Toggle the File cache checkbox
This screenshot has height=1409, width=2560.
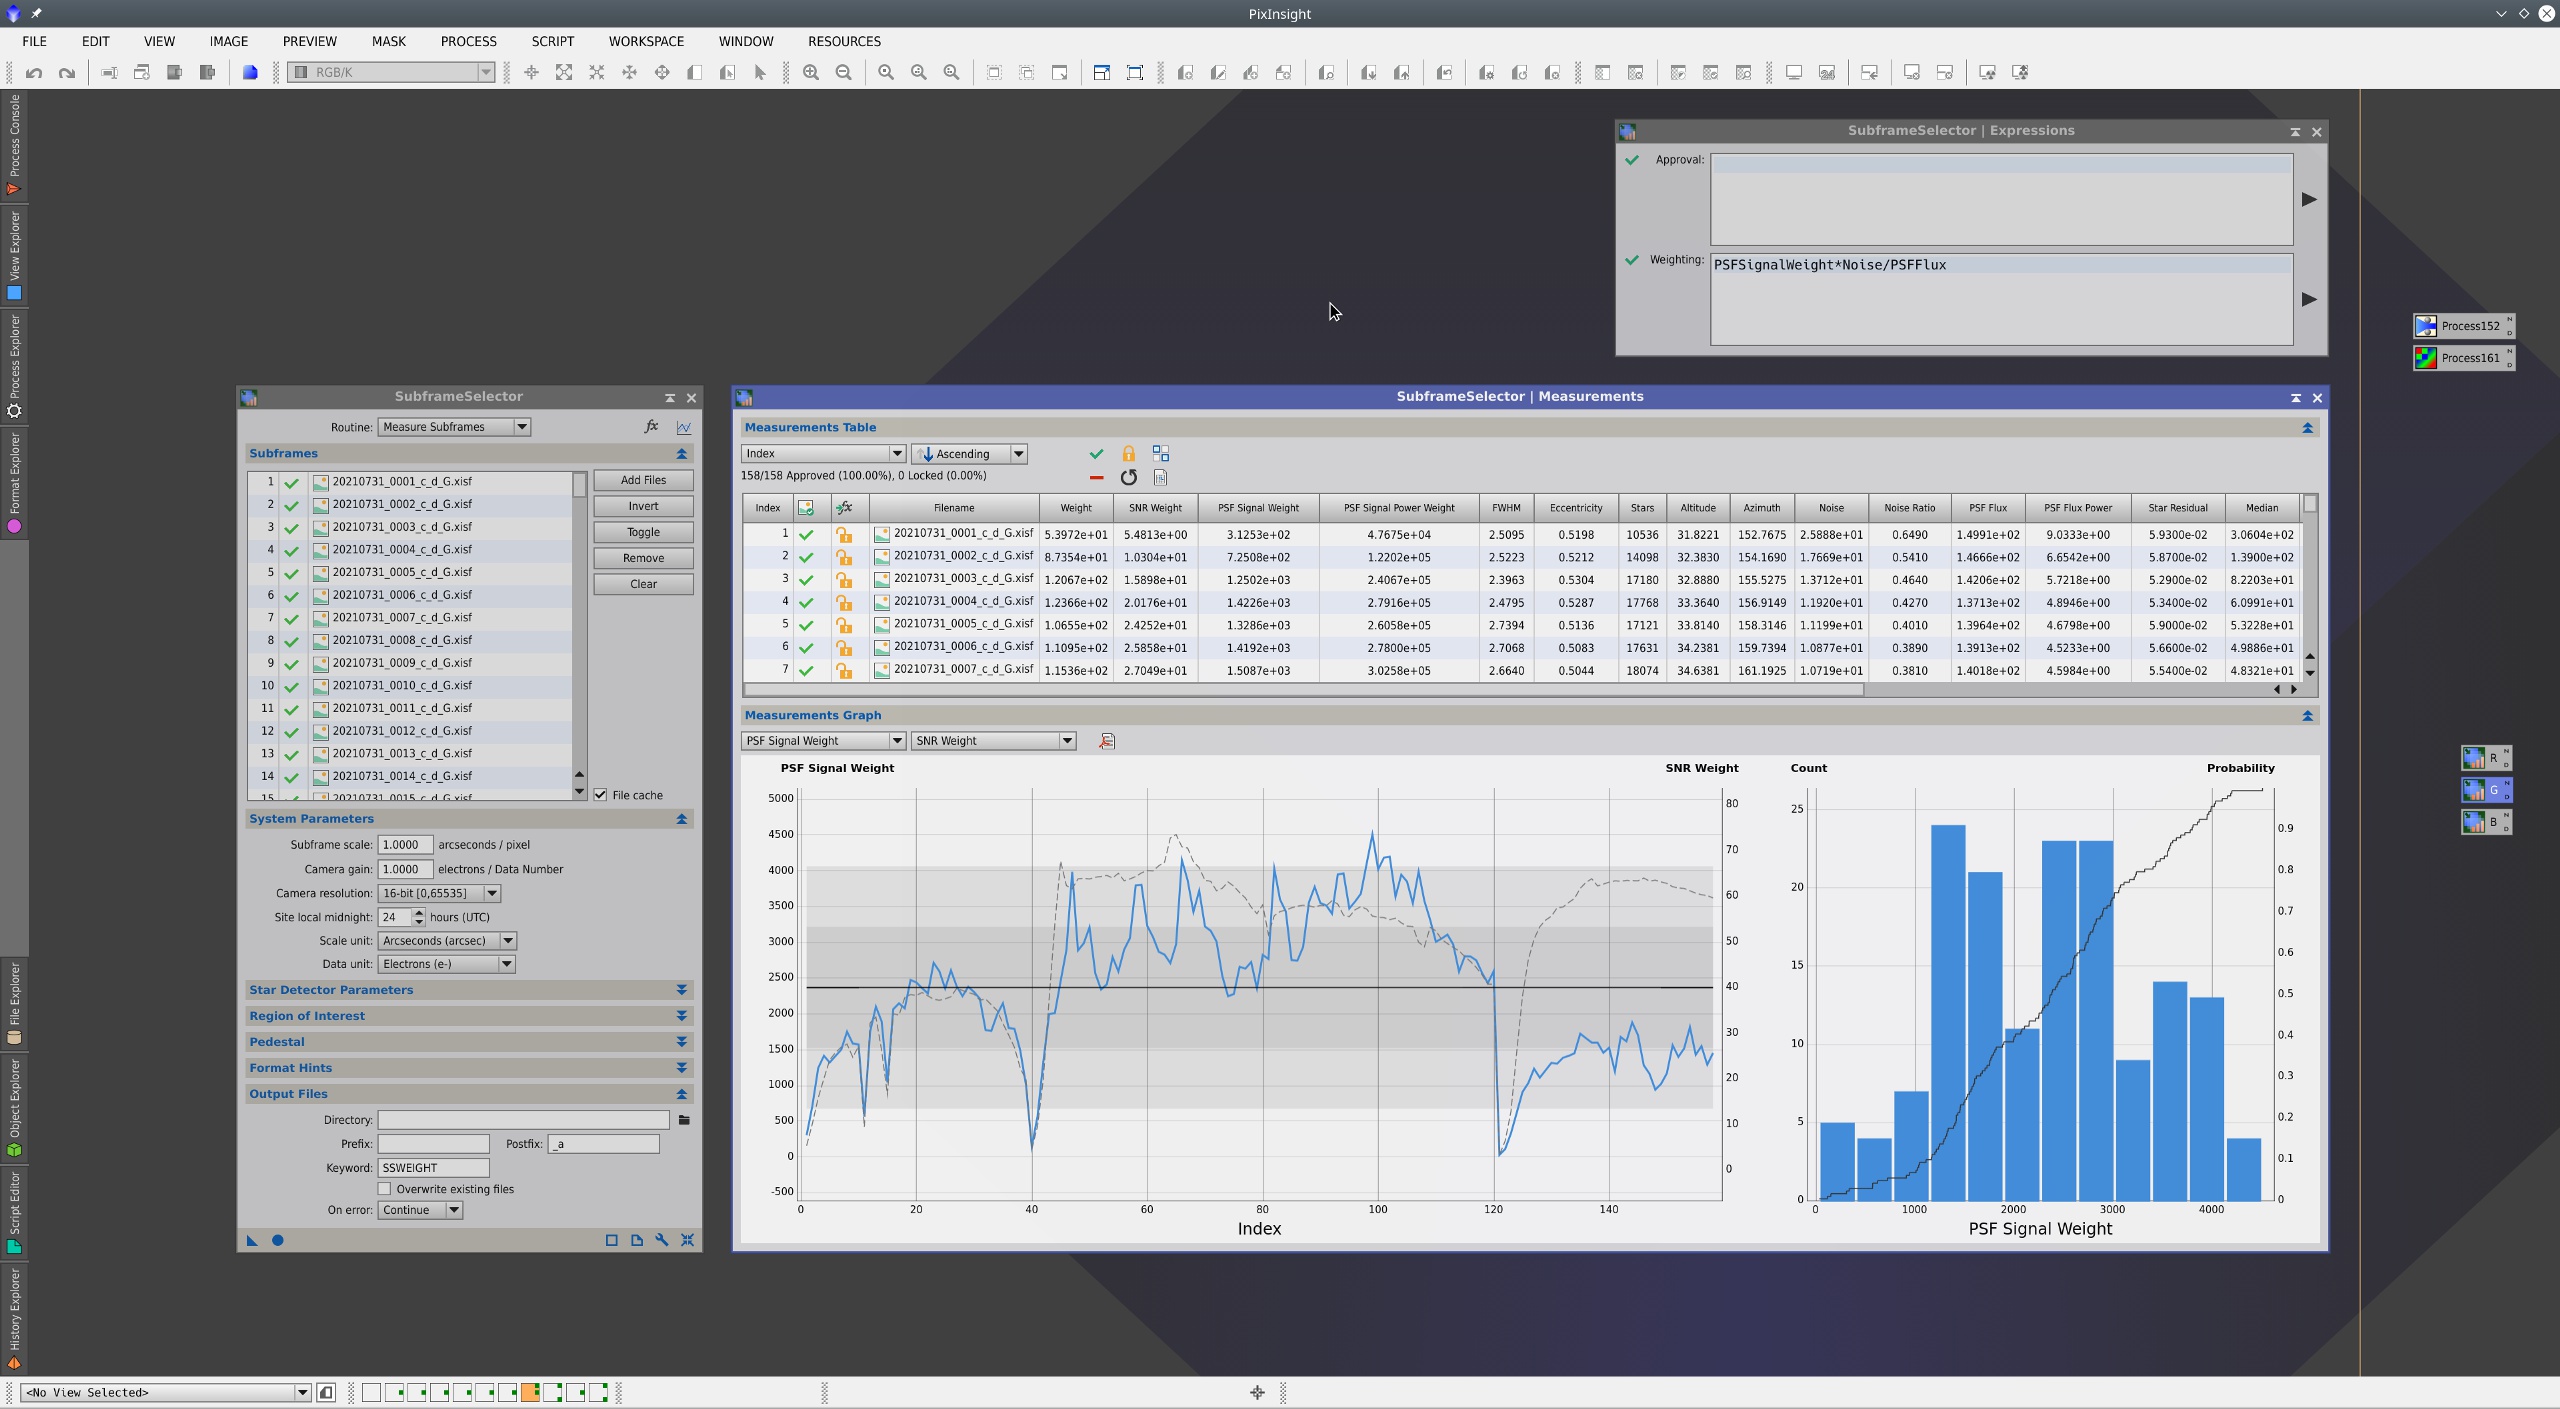(601, 795)
